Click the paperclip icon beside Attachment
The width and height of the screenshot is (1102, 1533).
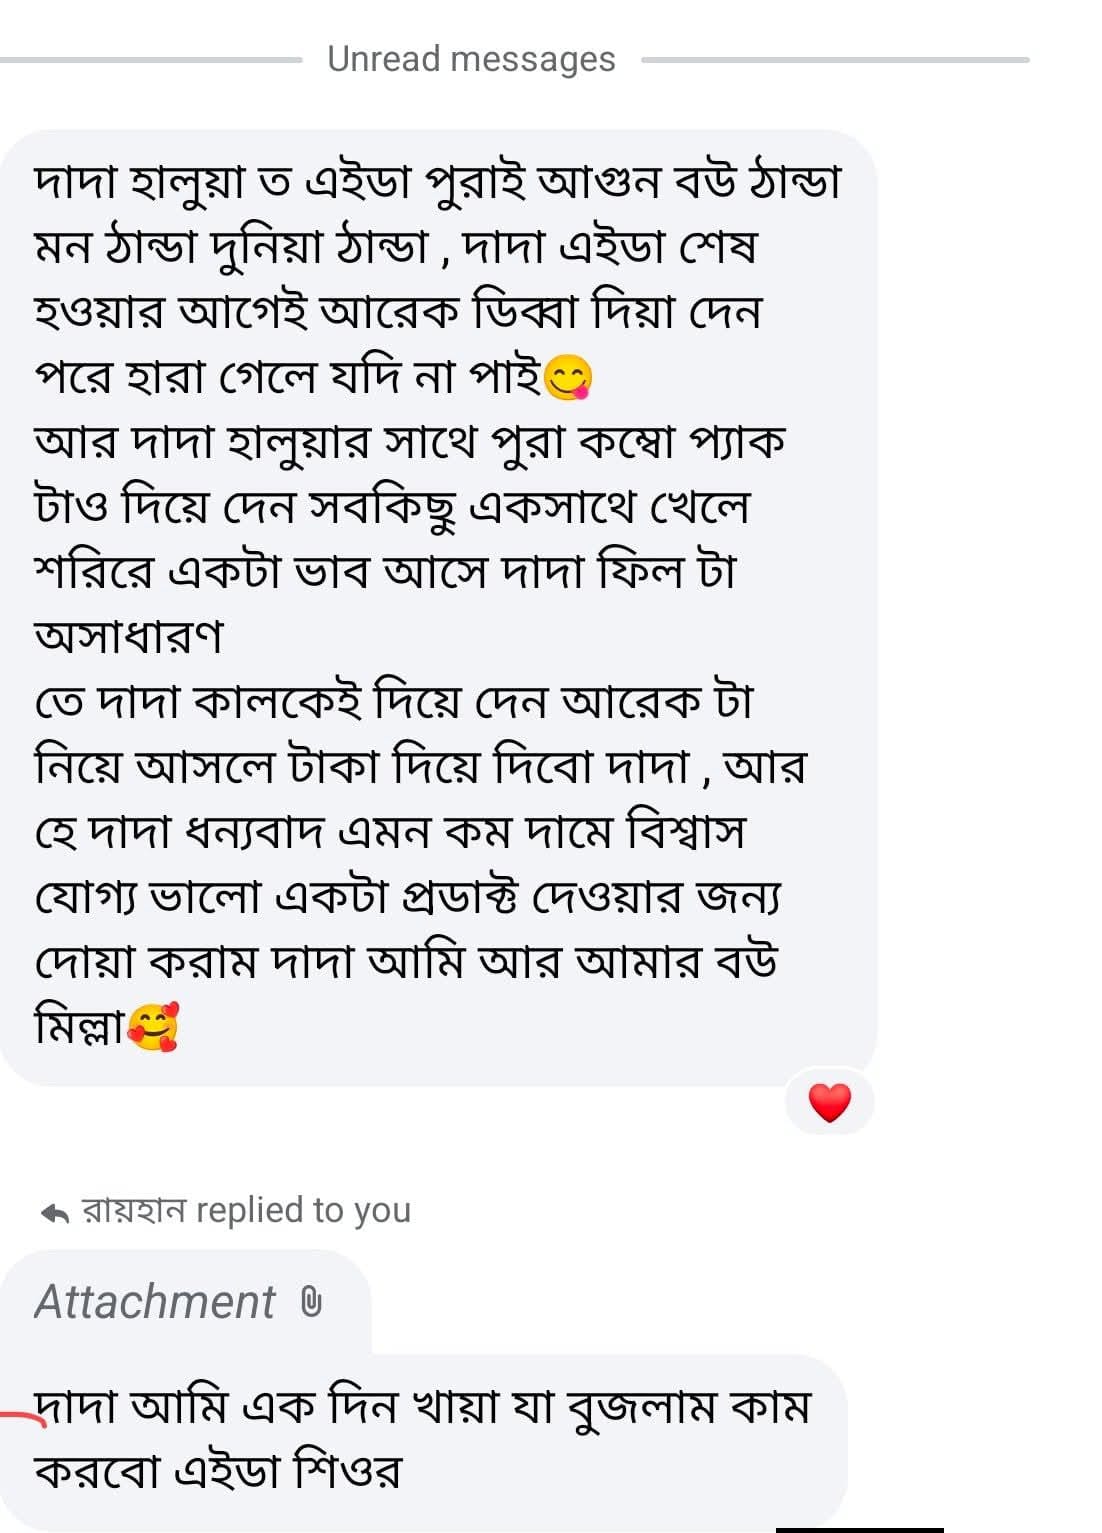(311, 1302)
